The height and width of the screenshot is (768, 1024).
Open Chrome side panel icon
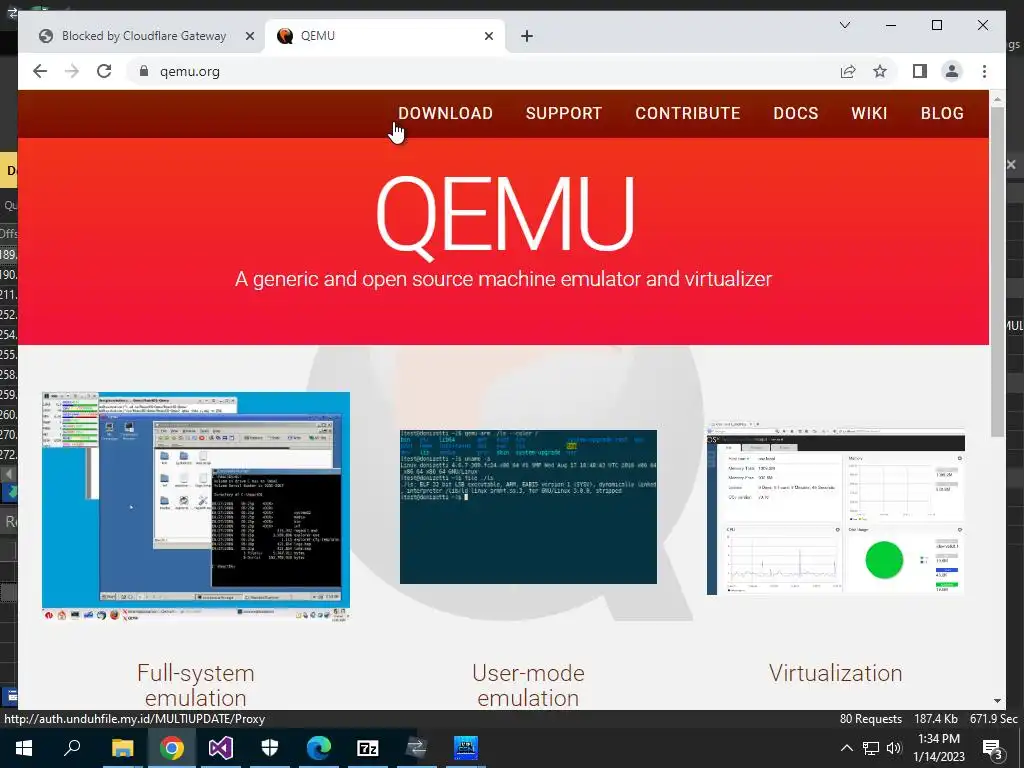[x=920, y=71]
